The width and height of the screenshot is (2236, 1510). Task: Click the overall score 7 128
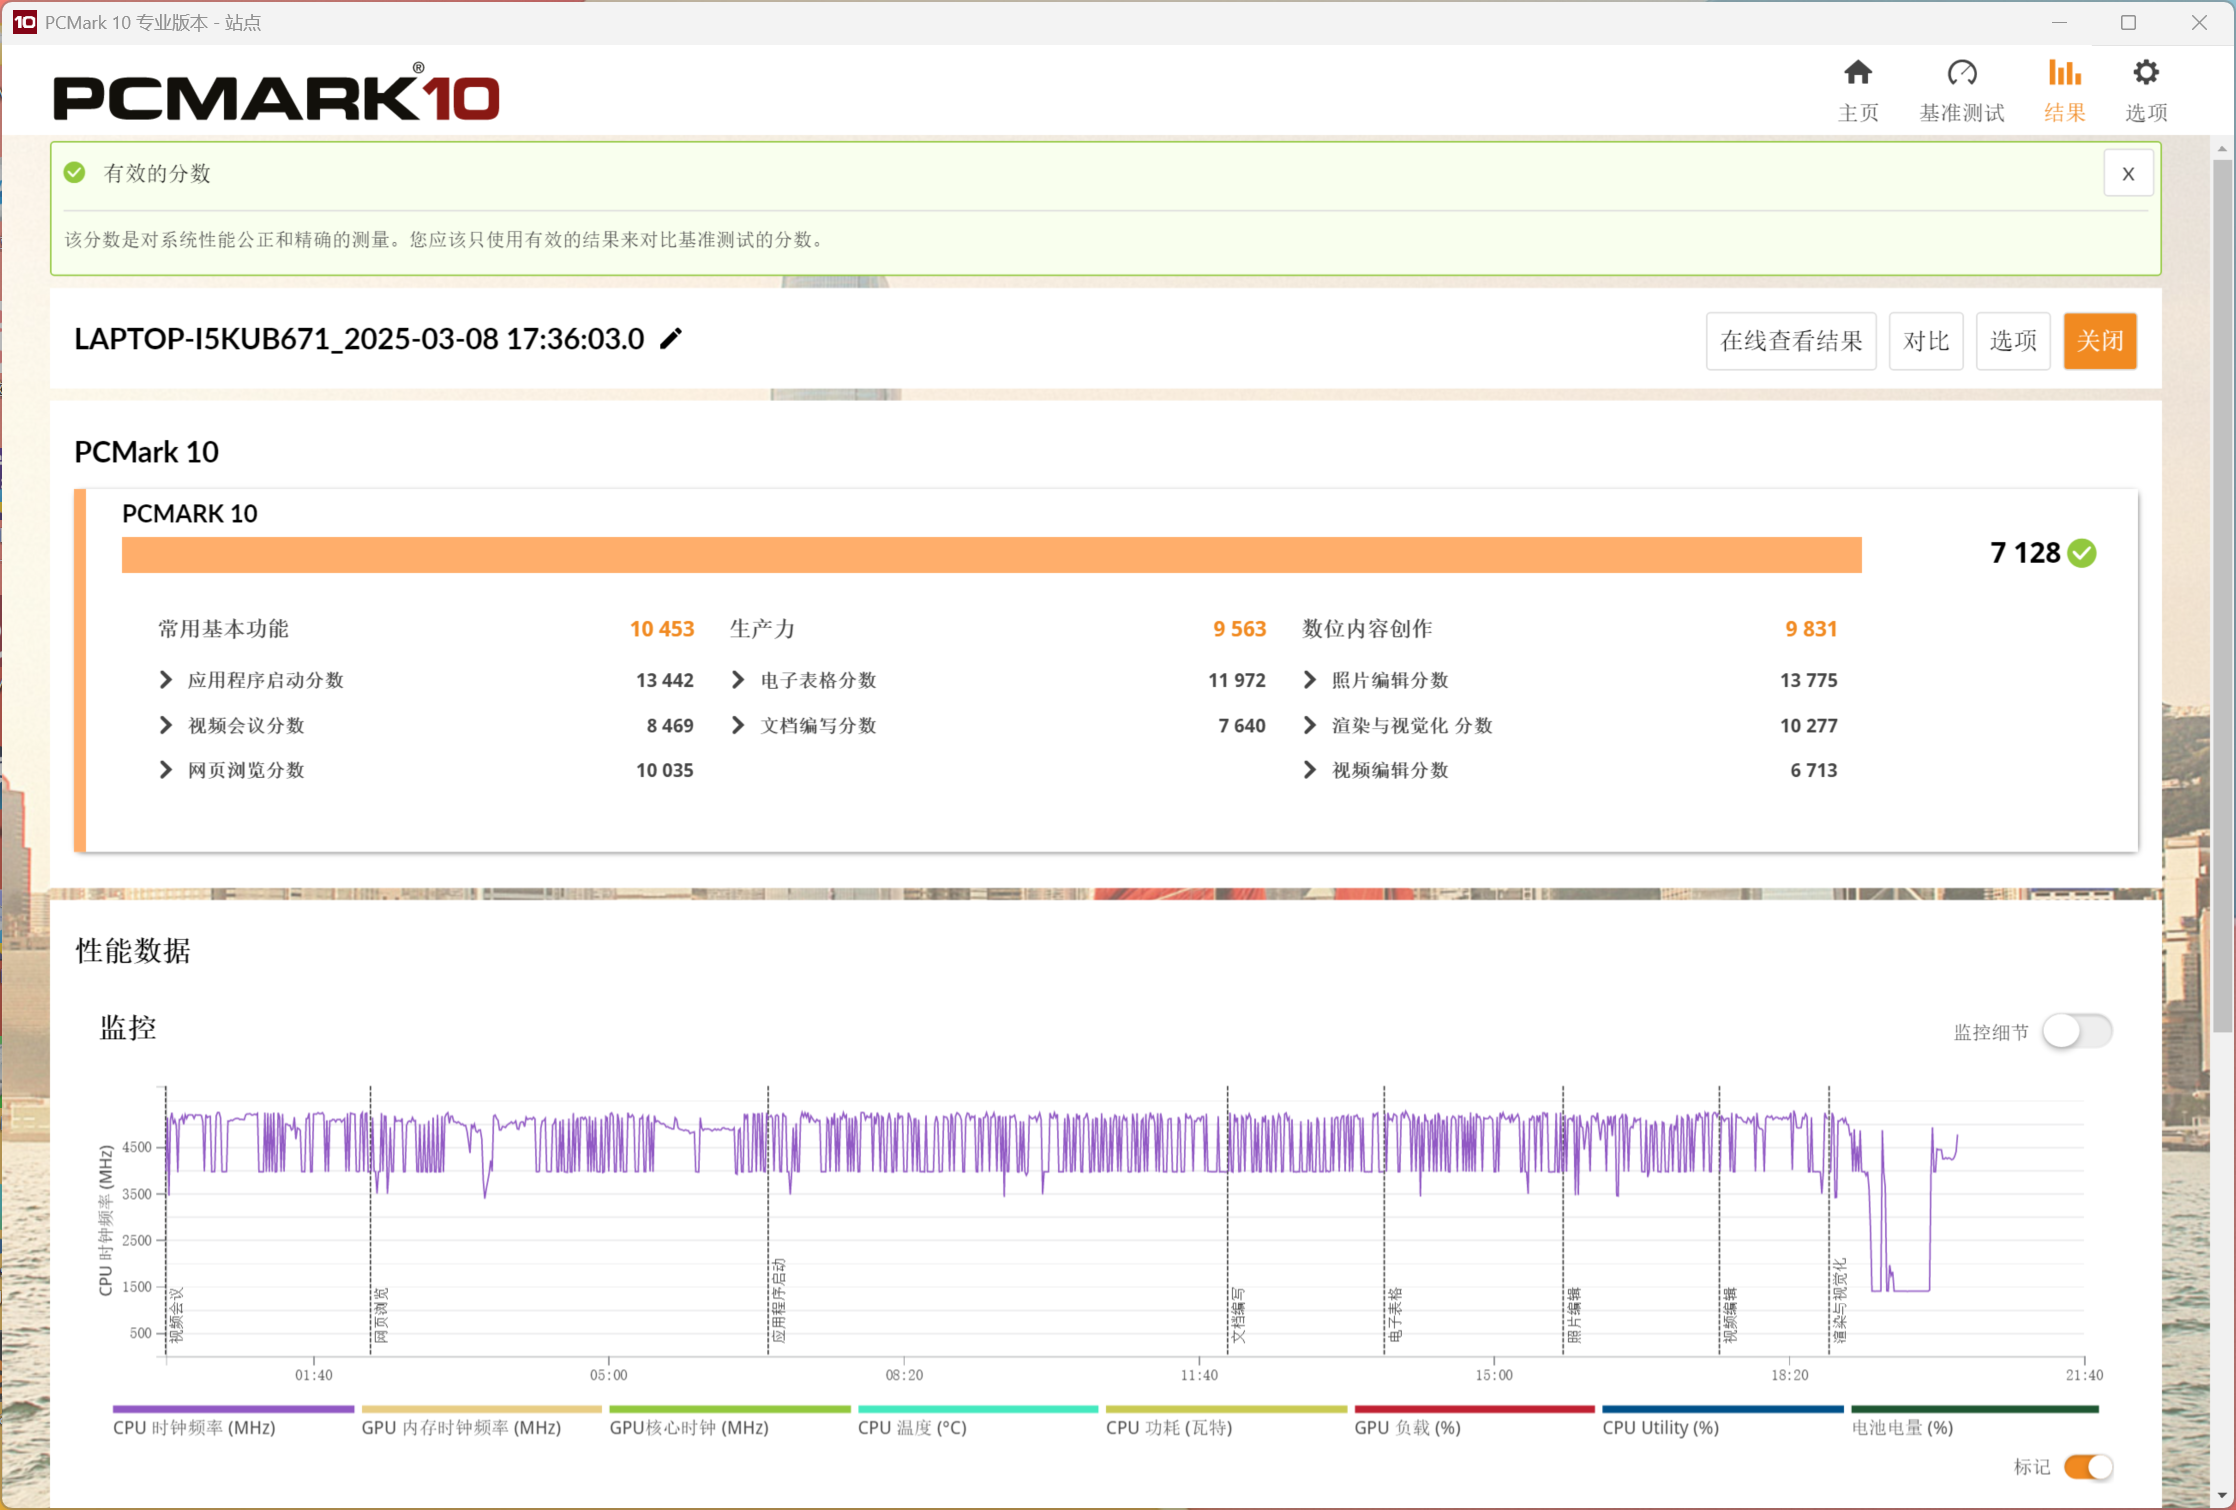pyautogui.click(x=2025, y=553)
